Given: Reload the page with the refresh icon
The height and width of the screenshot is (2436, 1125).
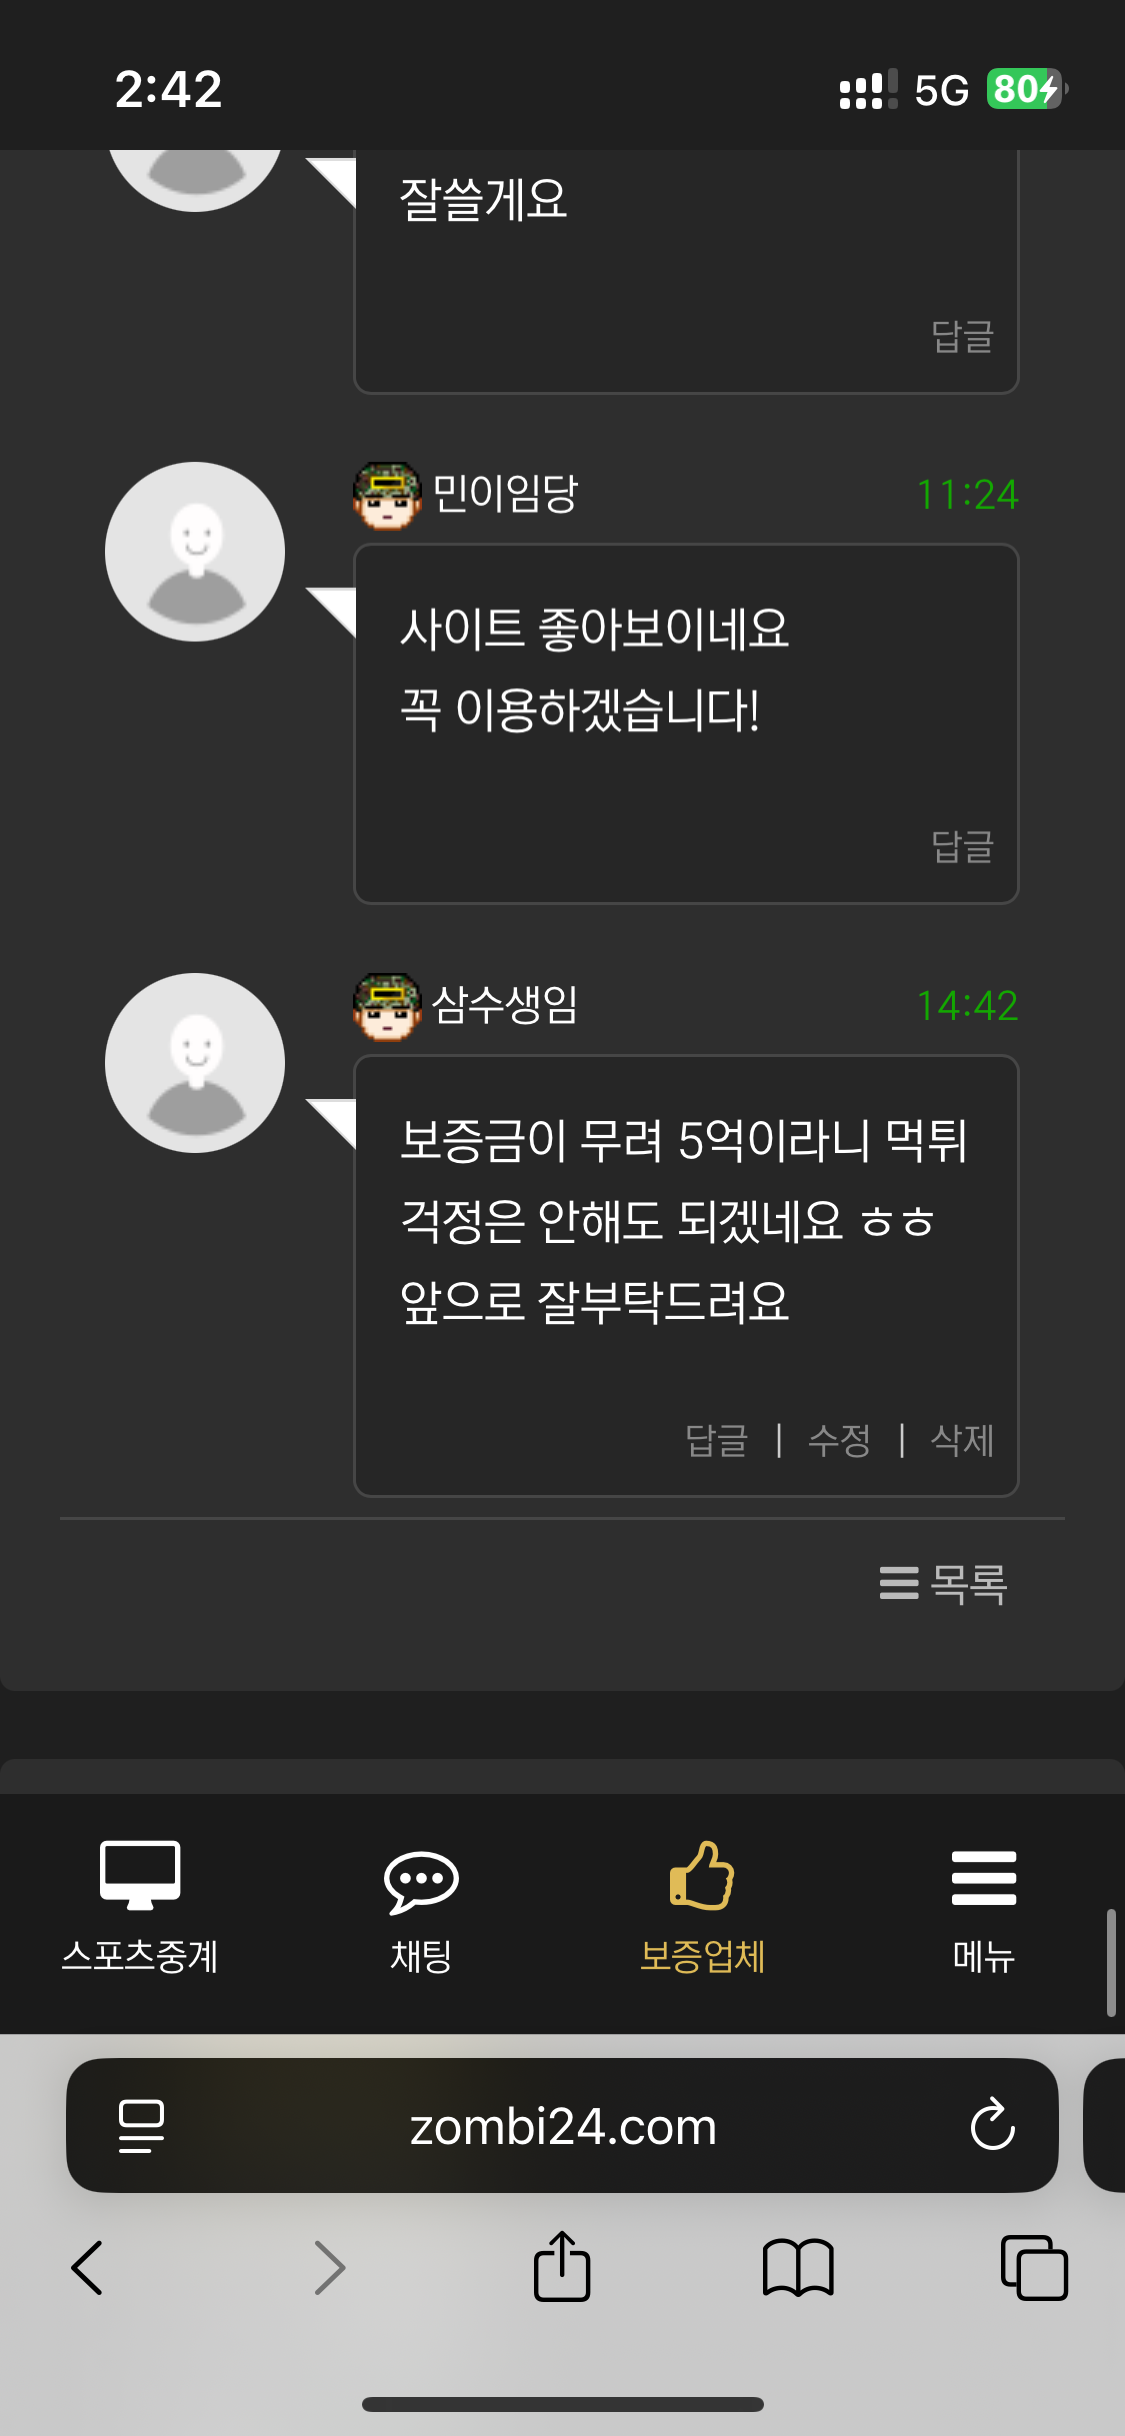Looking at the screenshot, I should (x=992, y=2124).
